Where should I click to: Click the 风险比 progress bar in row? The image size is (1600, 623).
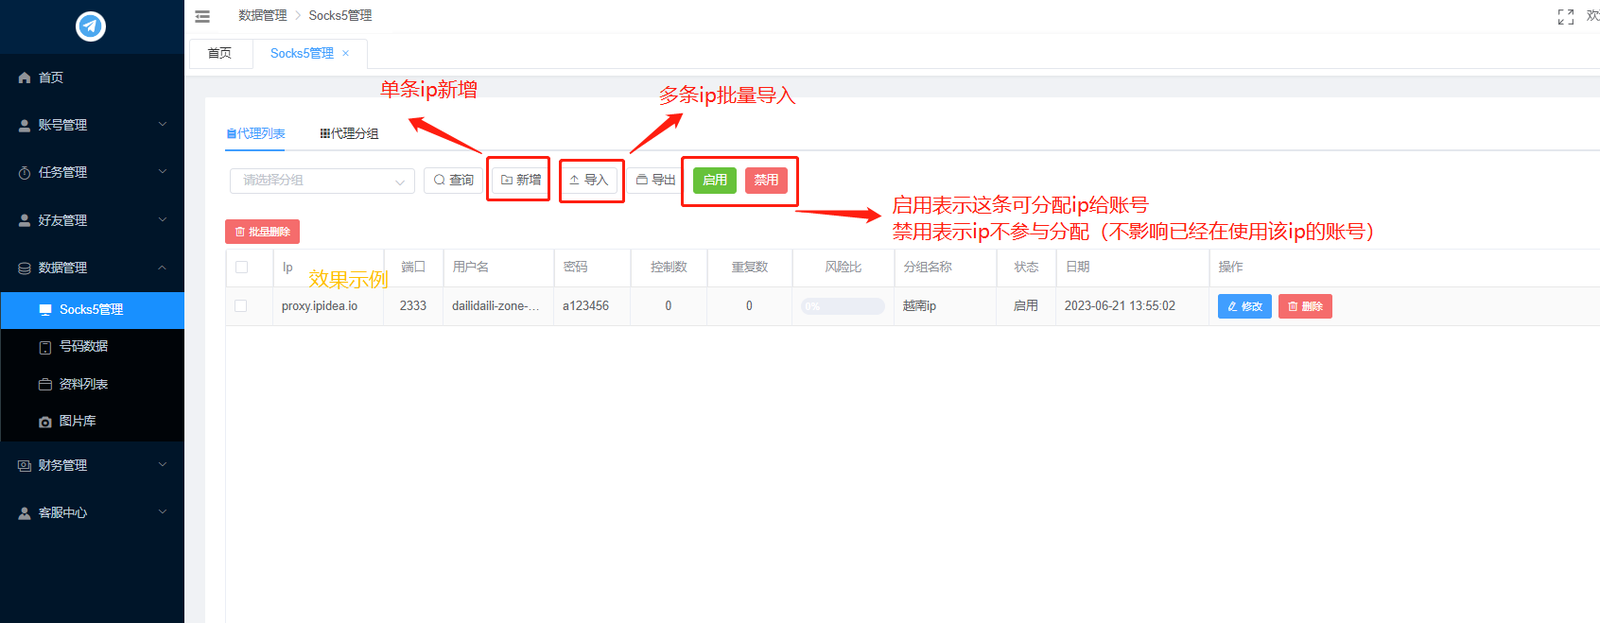point(842,306)
